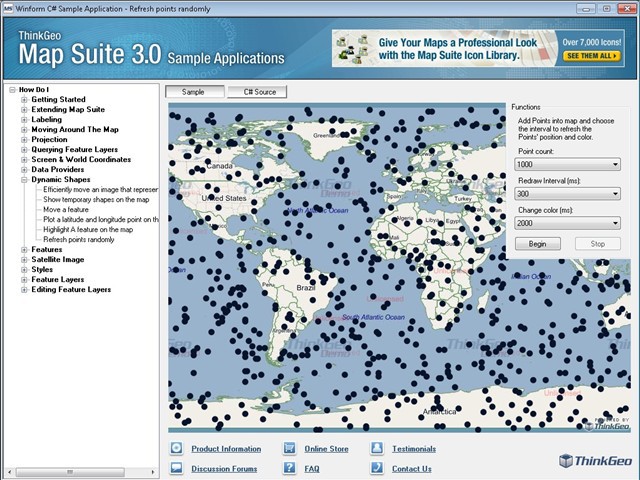Click the Contact Us phone icon
Image resolution: width=640 pixels, height=480 pixels.
[x=377, y=468]
